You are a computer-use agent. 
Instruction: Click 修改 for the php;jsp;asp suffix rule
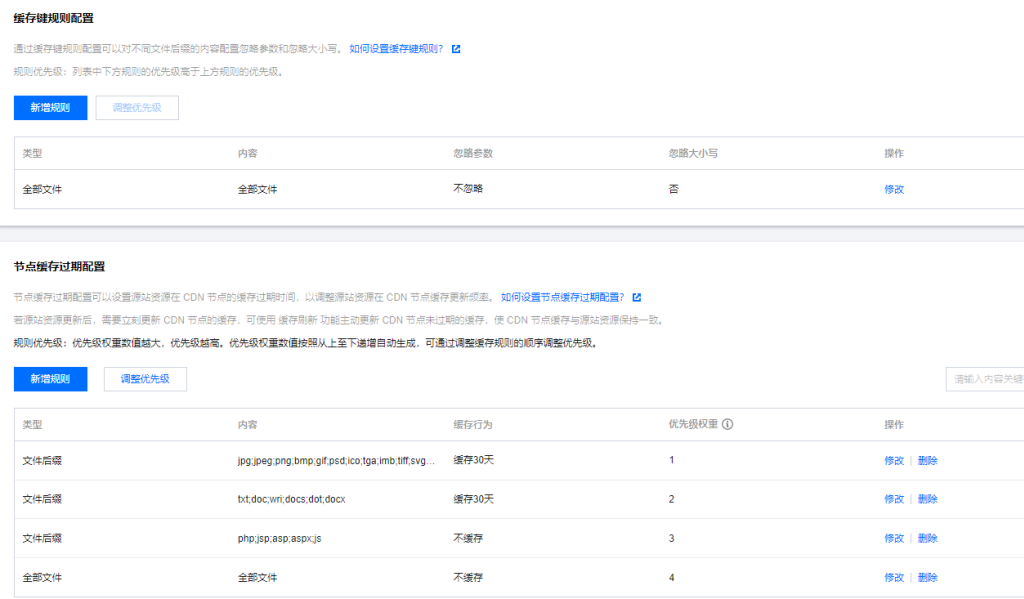click(x=893, y=538)
